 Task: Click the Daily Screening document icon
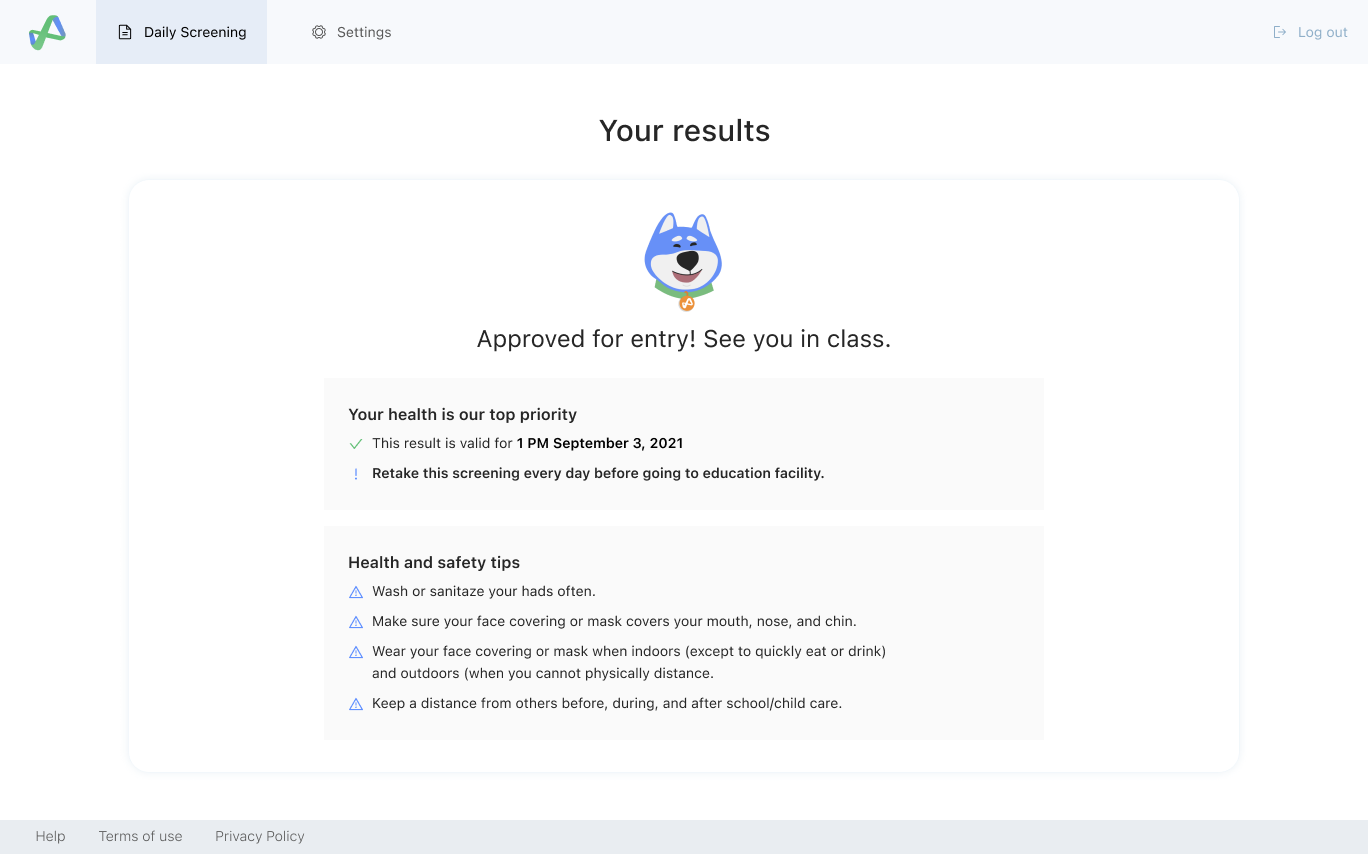125,32
